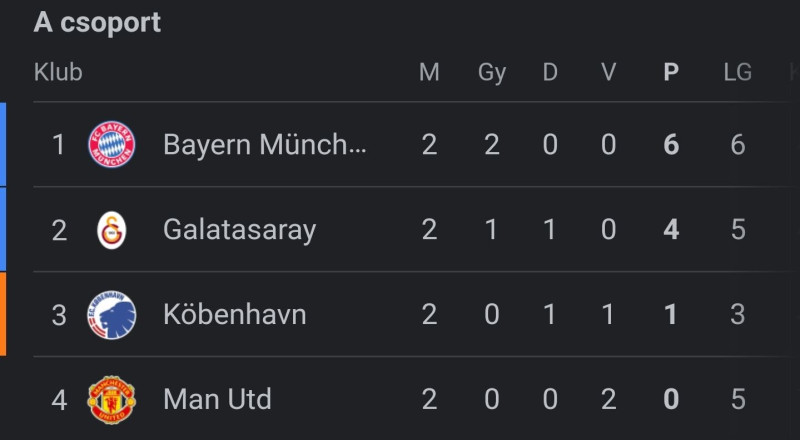The width and height of the screenshot is (800, 440).
Task: Click the V losses column header
Action: tap(608, 72)
